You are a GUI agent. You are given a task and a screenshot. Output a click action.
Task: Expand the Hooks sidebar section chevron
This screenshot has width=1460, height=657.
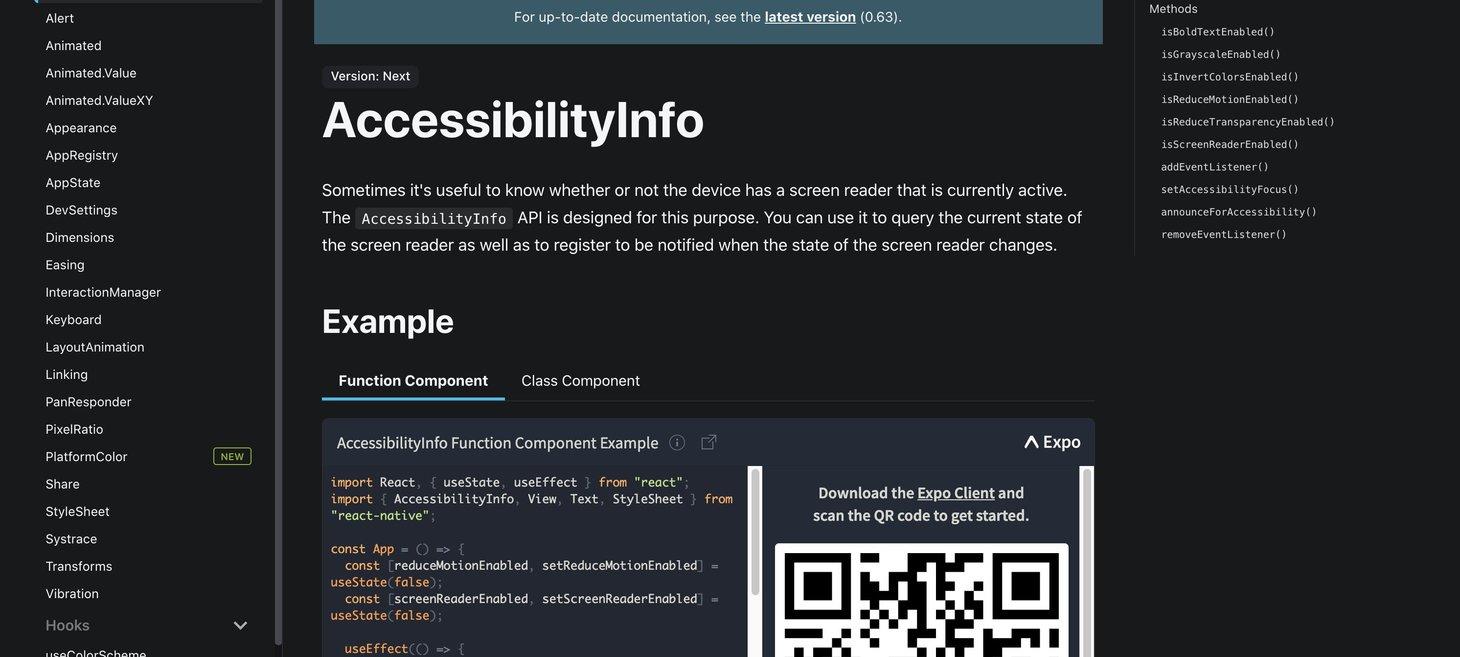tap(240, 626)
